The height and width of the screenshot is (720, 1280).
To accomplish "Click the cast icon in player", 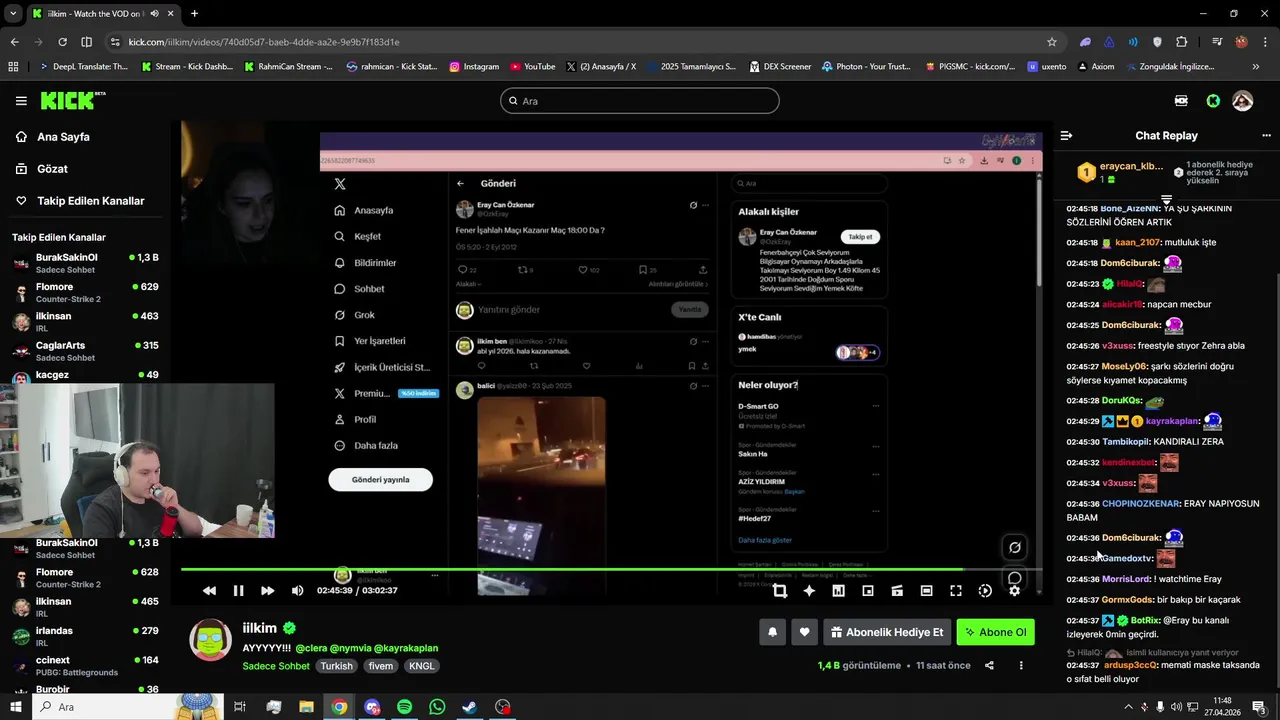I will coord(897,591).
